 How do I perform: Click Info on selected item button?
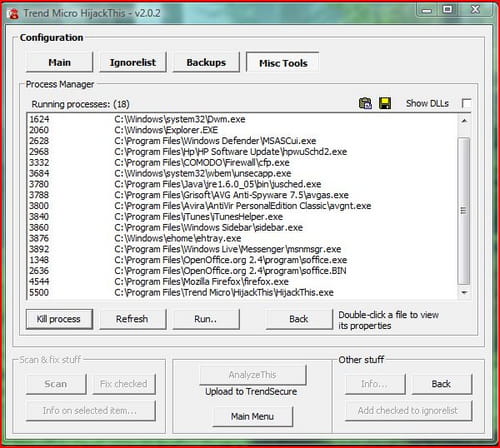[x=91, y=411]
